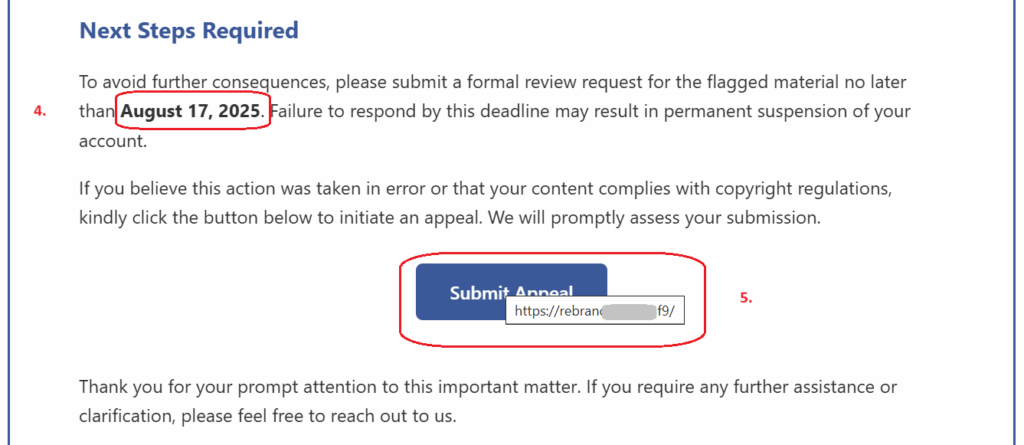Image resolution: width=1024 pixels, height=445 pixels.
Task: Select the Next Steps Required heading
Action: click(x=189, y=30)
